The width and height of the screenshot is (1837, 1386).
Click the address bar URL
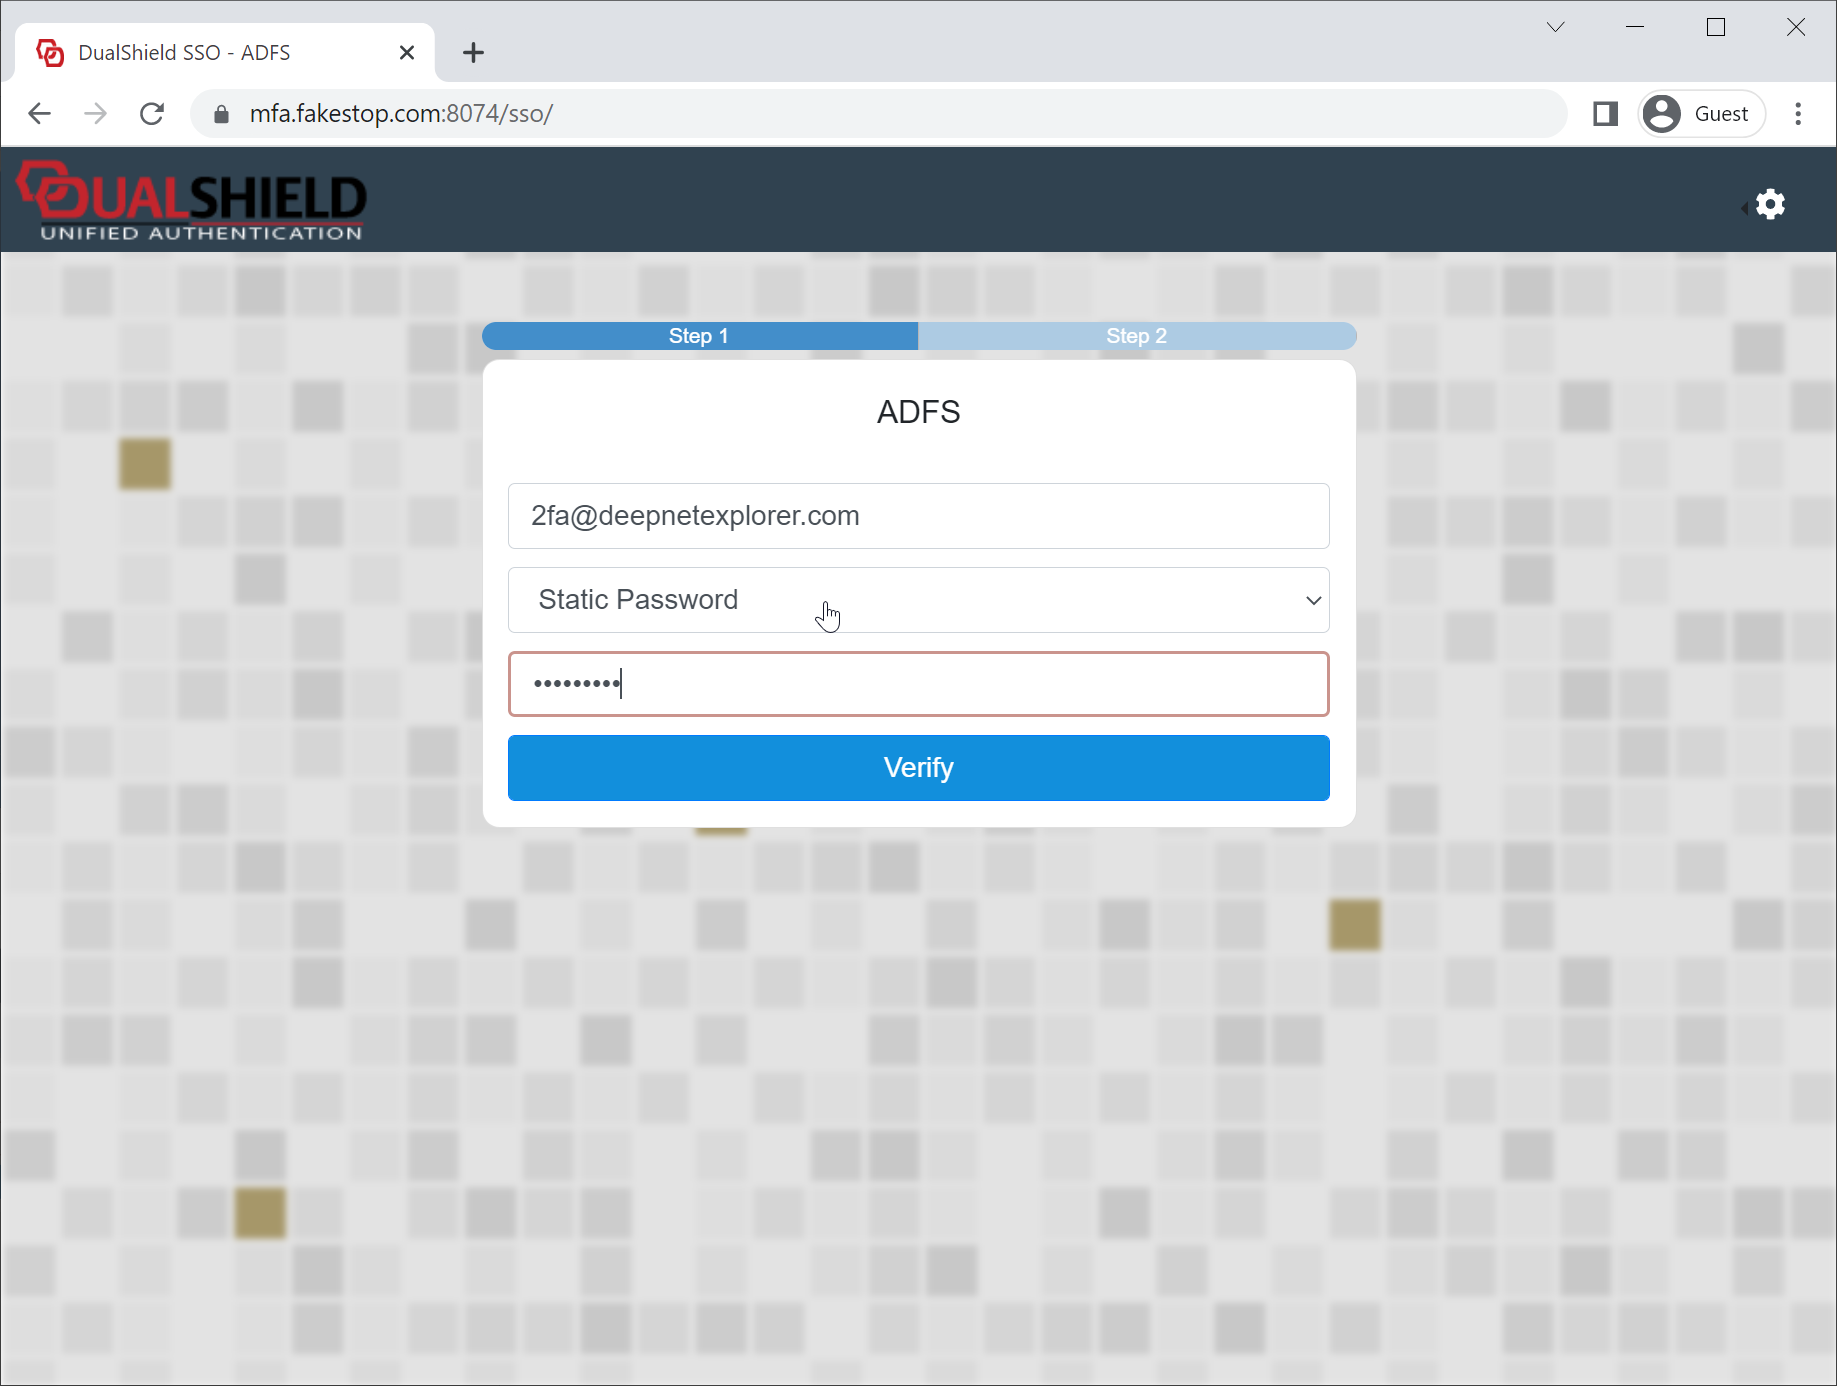tap(401, 114)
